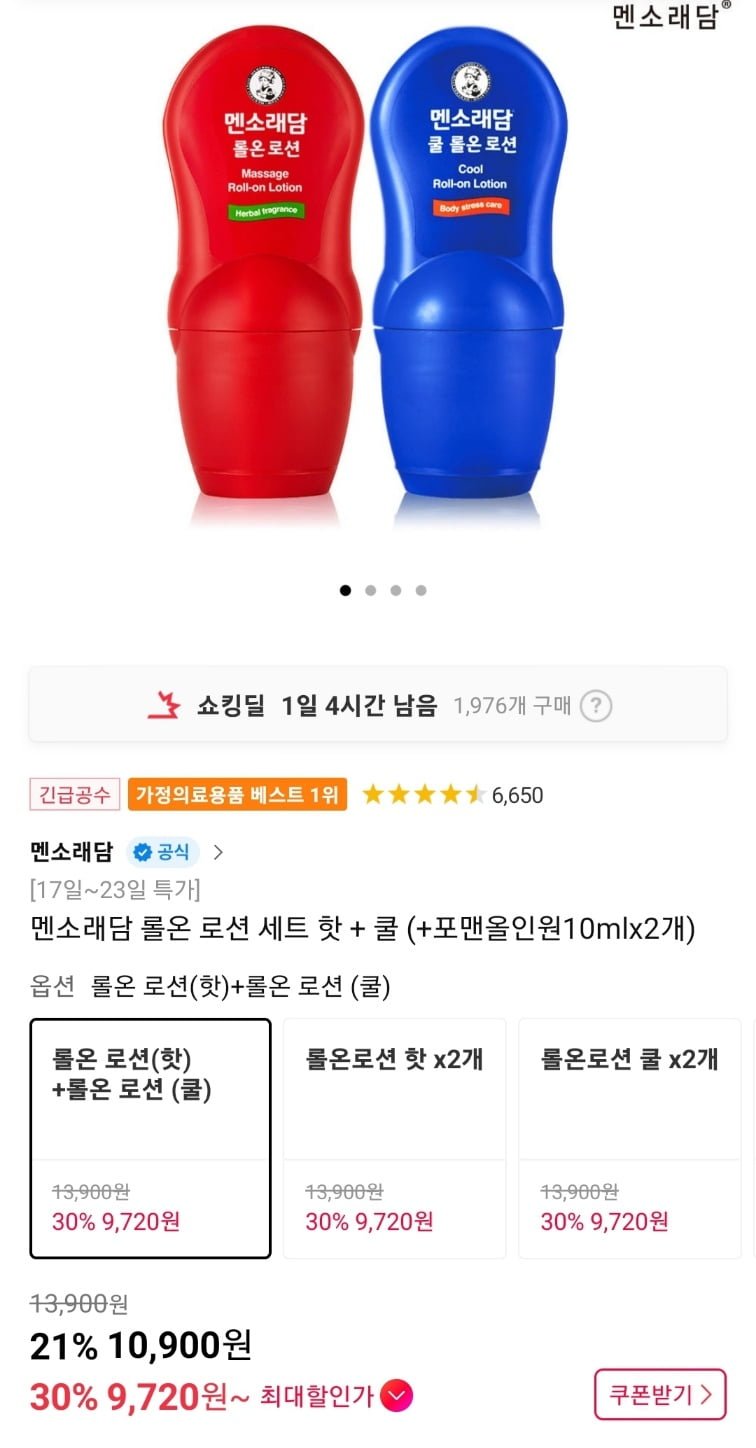This screenshot has height=1448, width=756.
Task: Open the 6,650 reviews count
Action: [518, 795]
